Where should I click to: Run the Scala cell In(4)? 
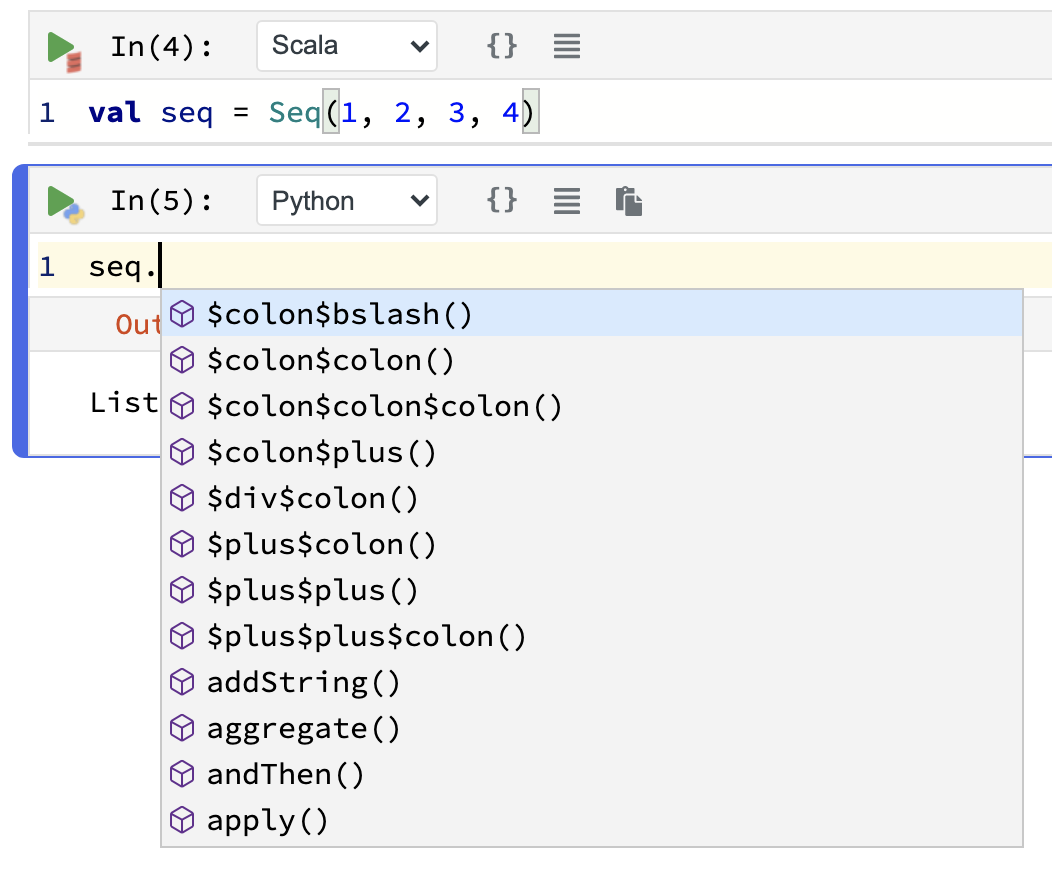(x=60, y=45)
